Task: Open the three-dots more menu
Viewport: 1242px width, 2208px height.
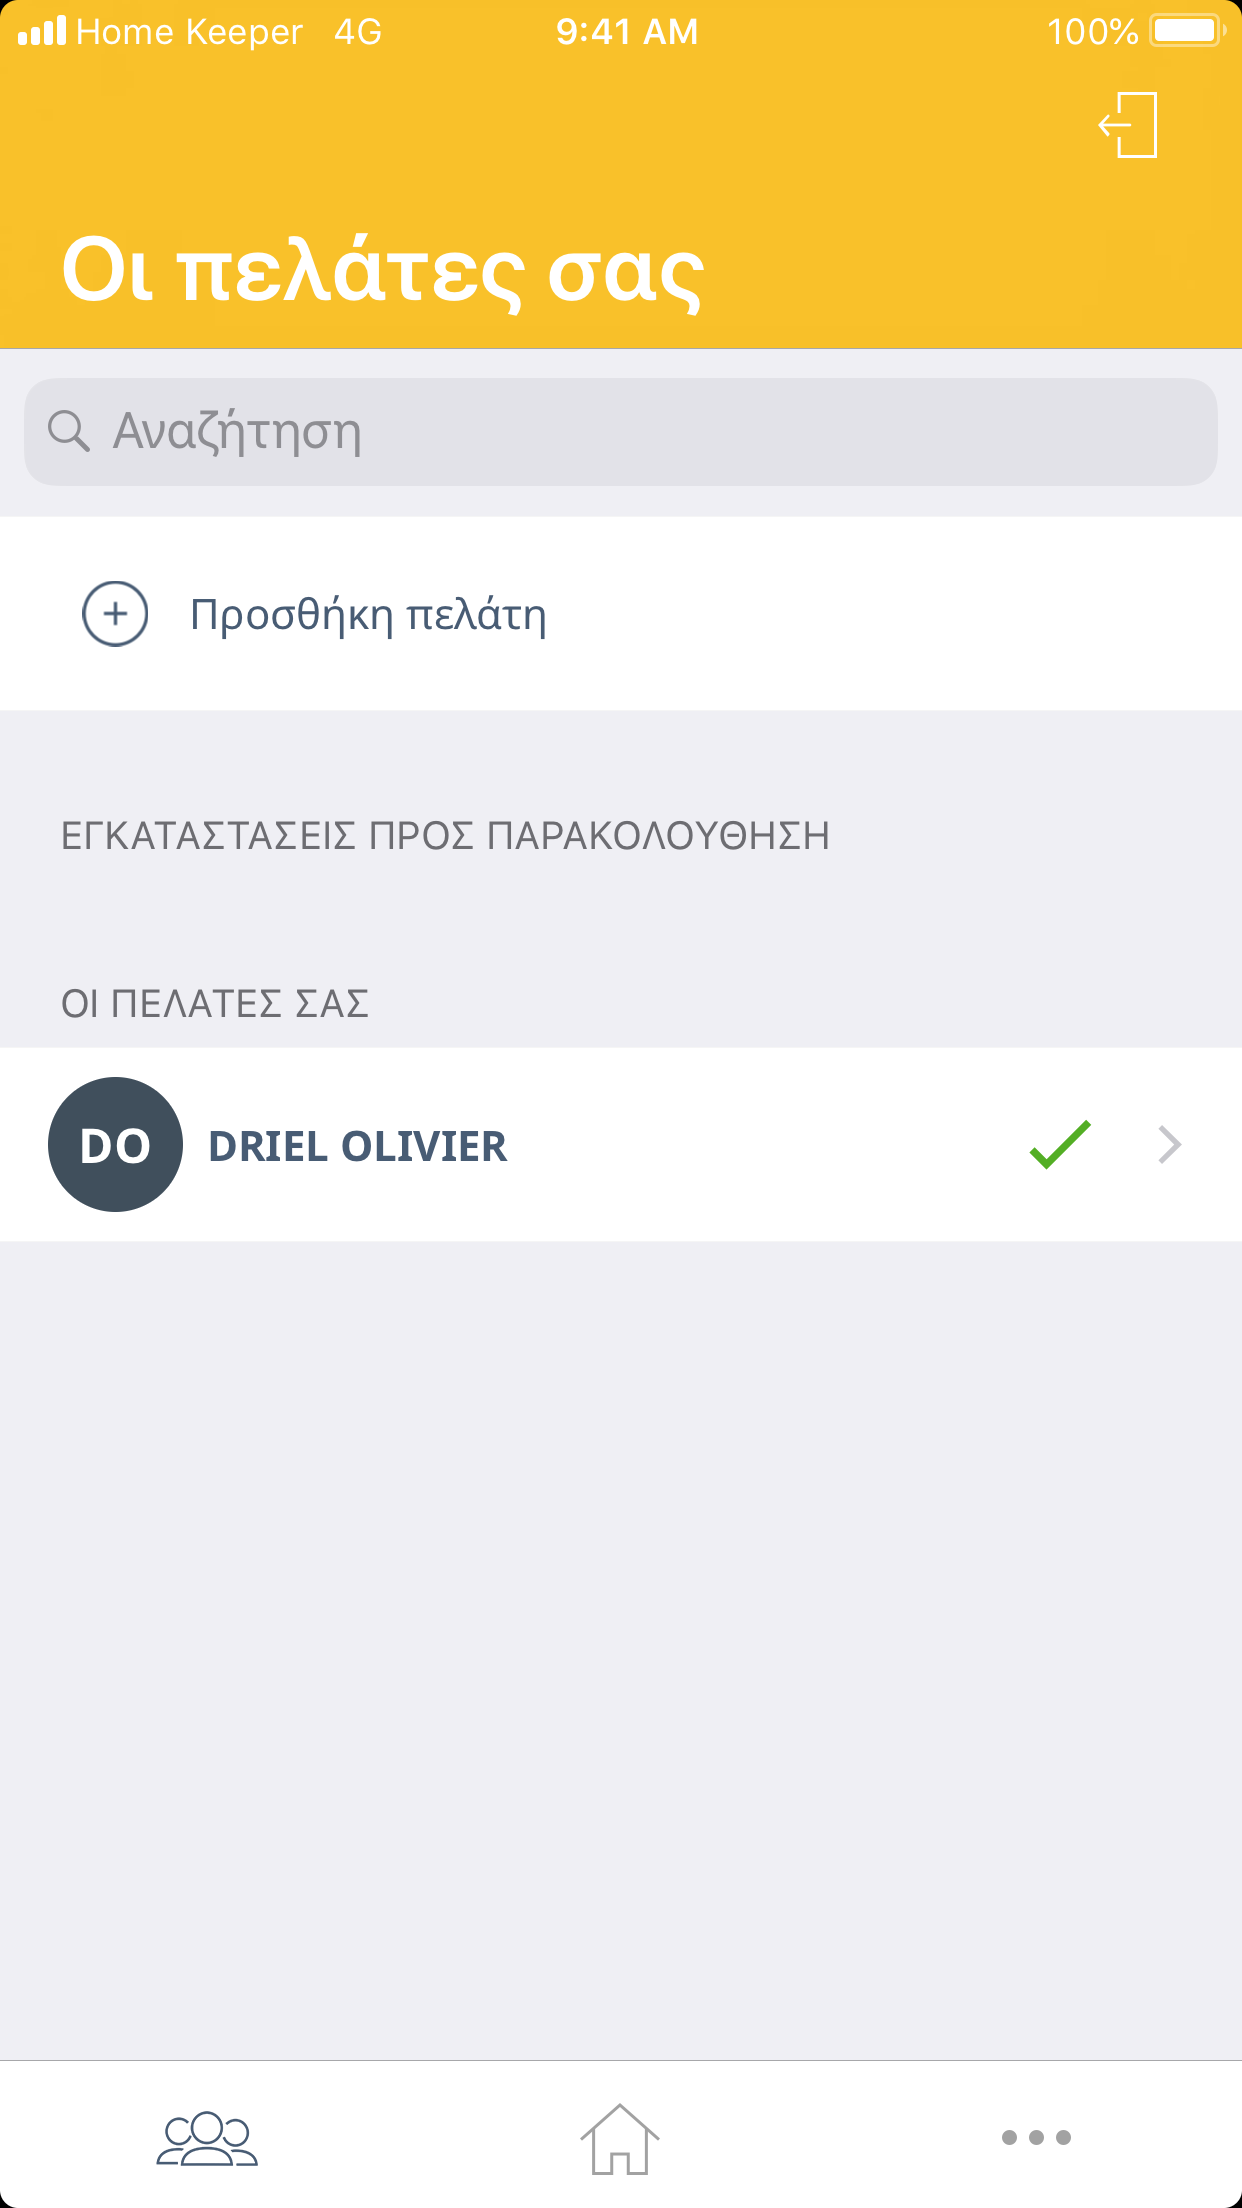Action: pos(1036,2138)
